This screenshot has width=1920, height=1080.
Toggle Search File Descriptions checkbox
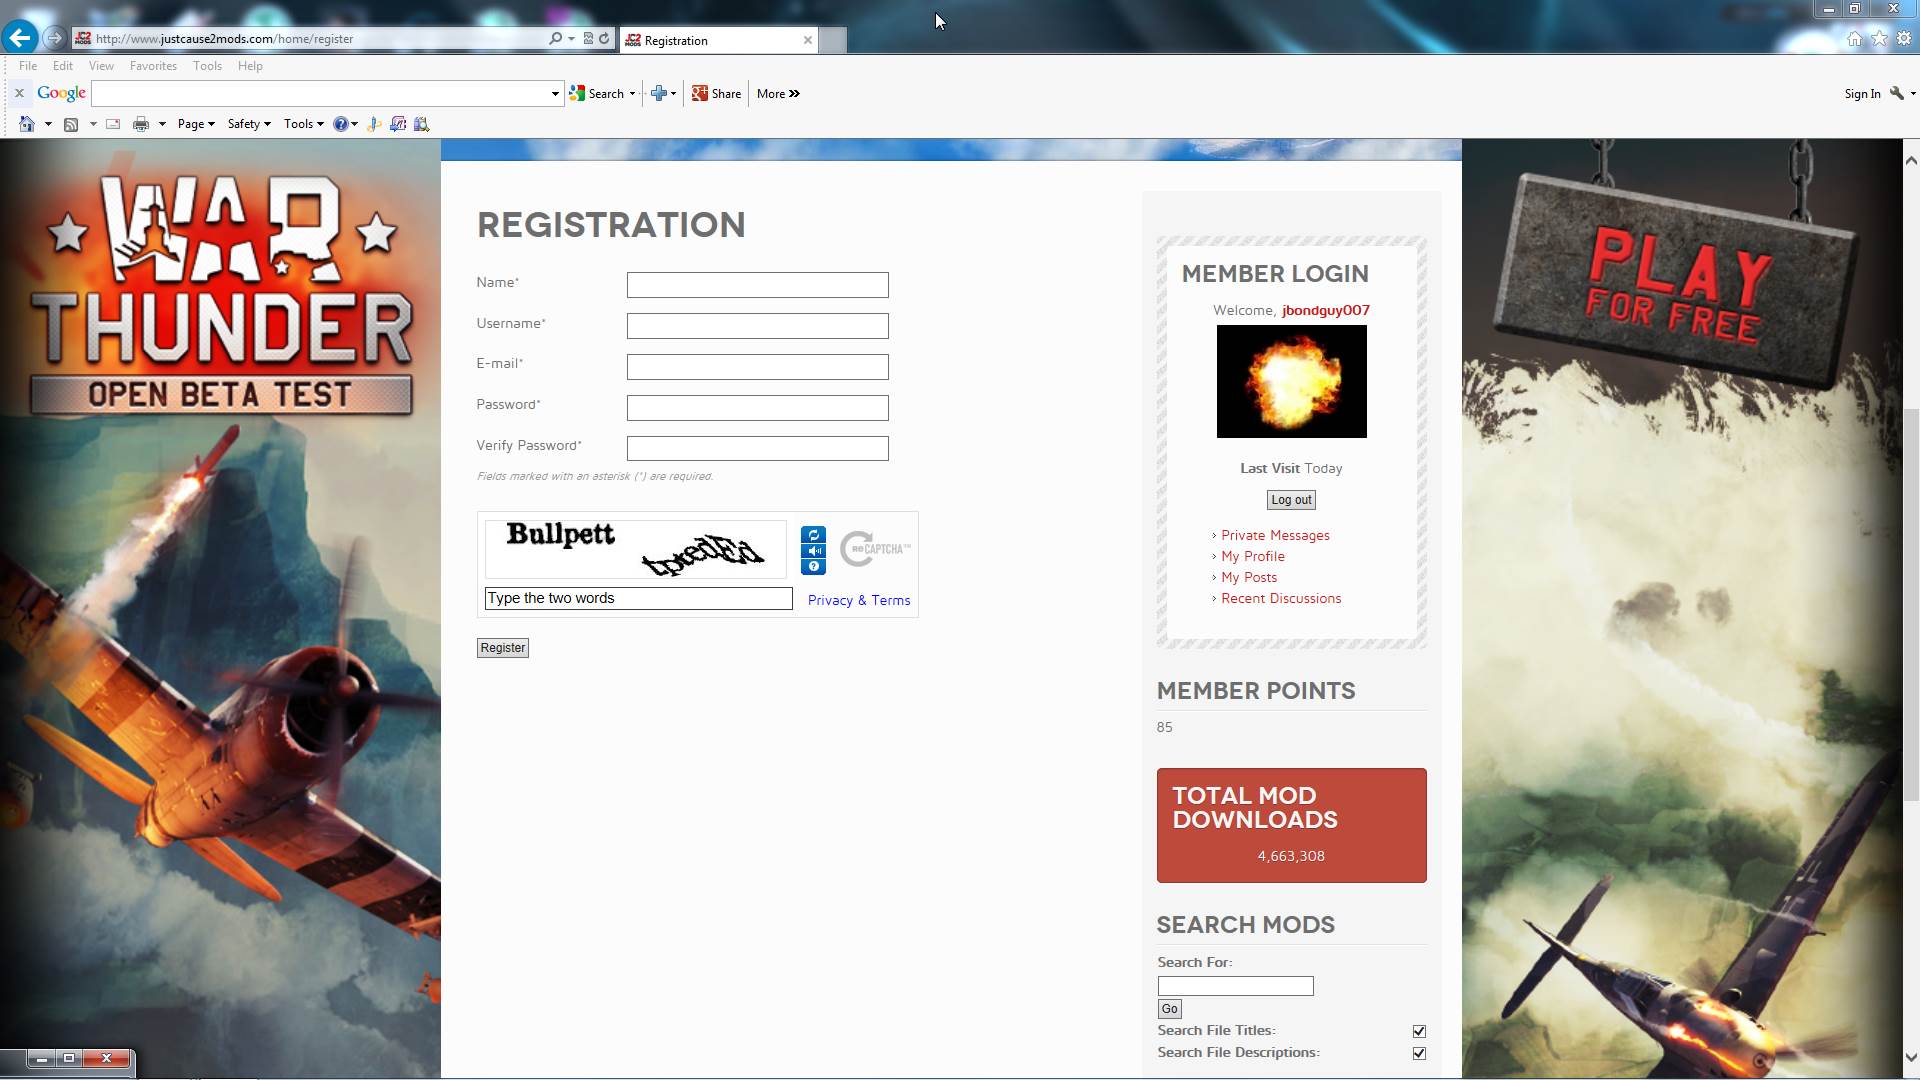tap(1418, 1053)
